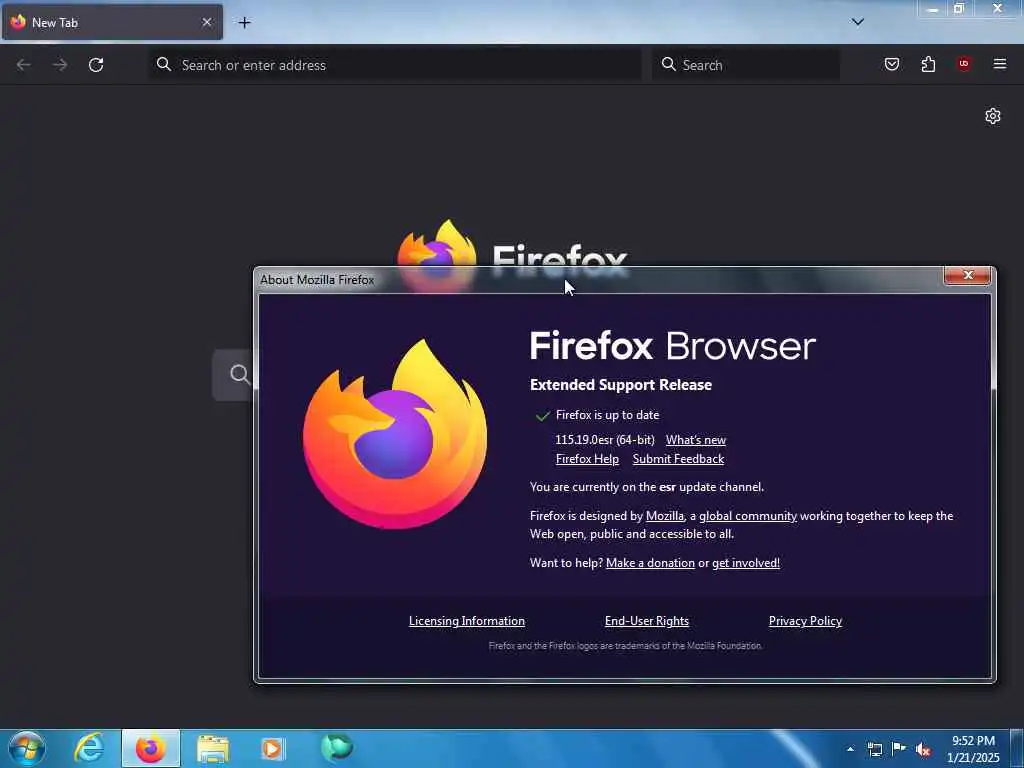Open the uBlock Origin extension icon
Viewport: 1024px width, 768px height.
tap(964, 64)
